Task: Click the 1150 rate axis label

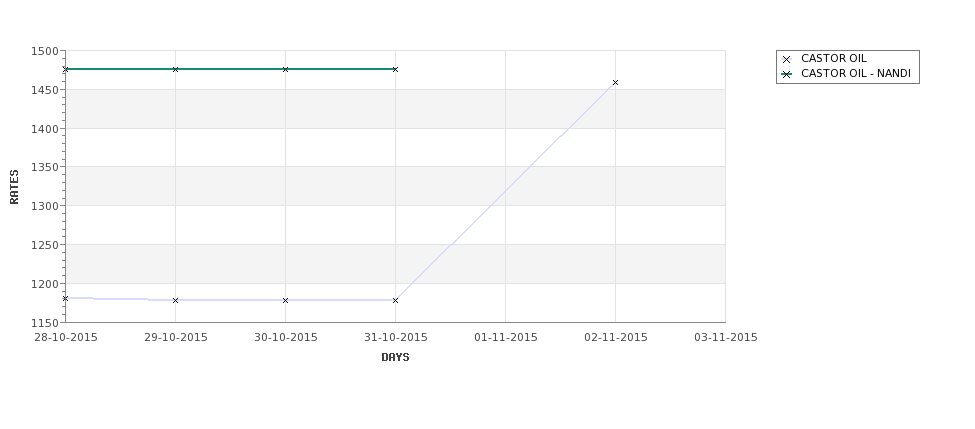Action: (44, 323)
